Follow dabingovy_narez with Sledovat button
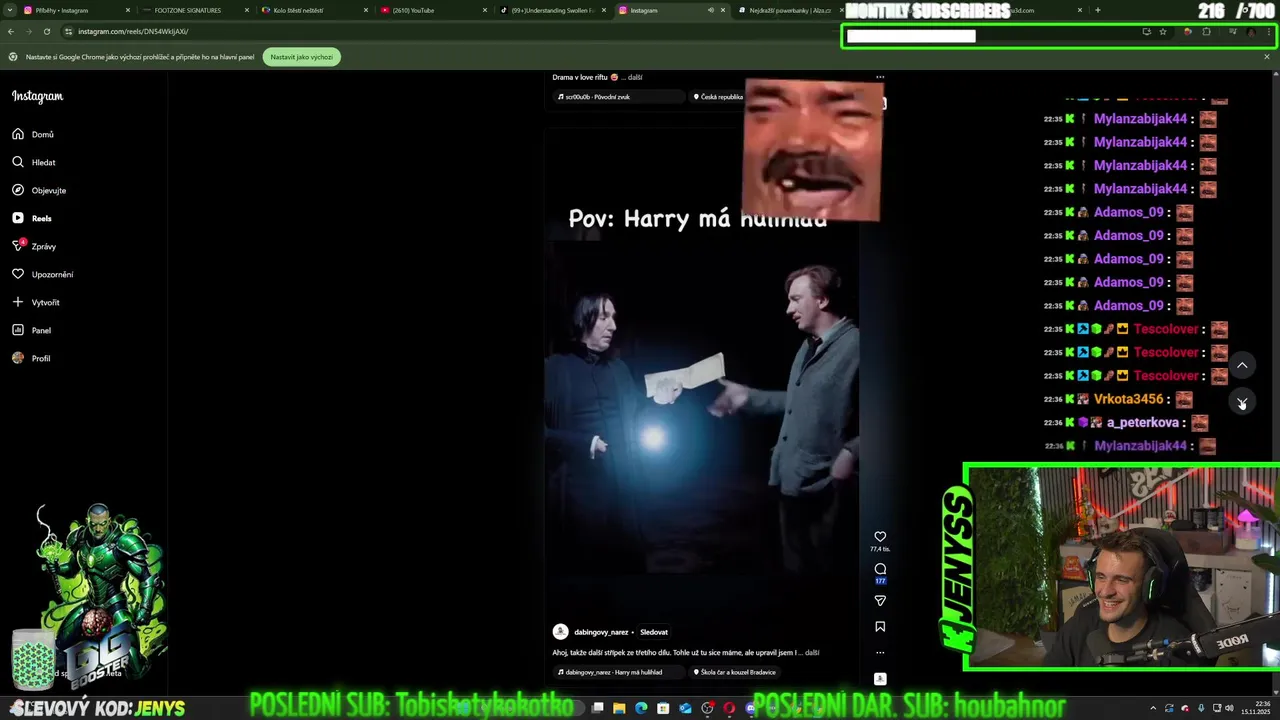This screenshot has height=720, width=1280. coord(654,632)
